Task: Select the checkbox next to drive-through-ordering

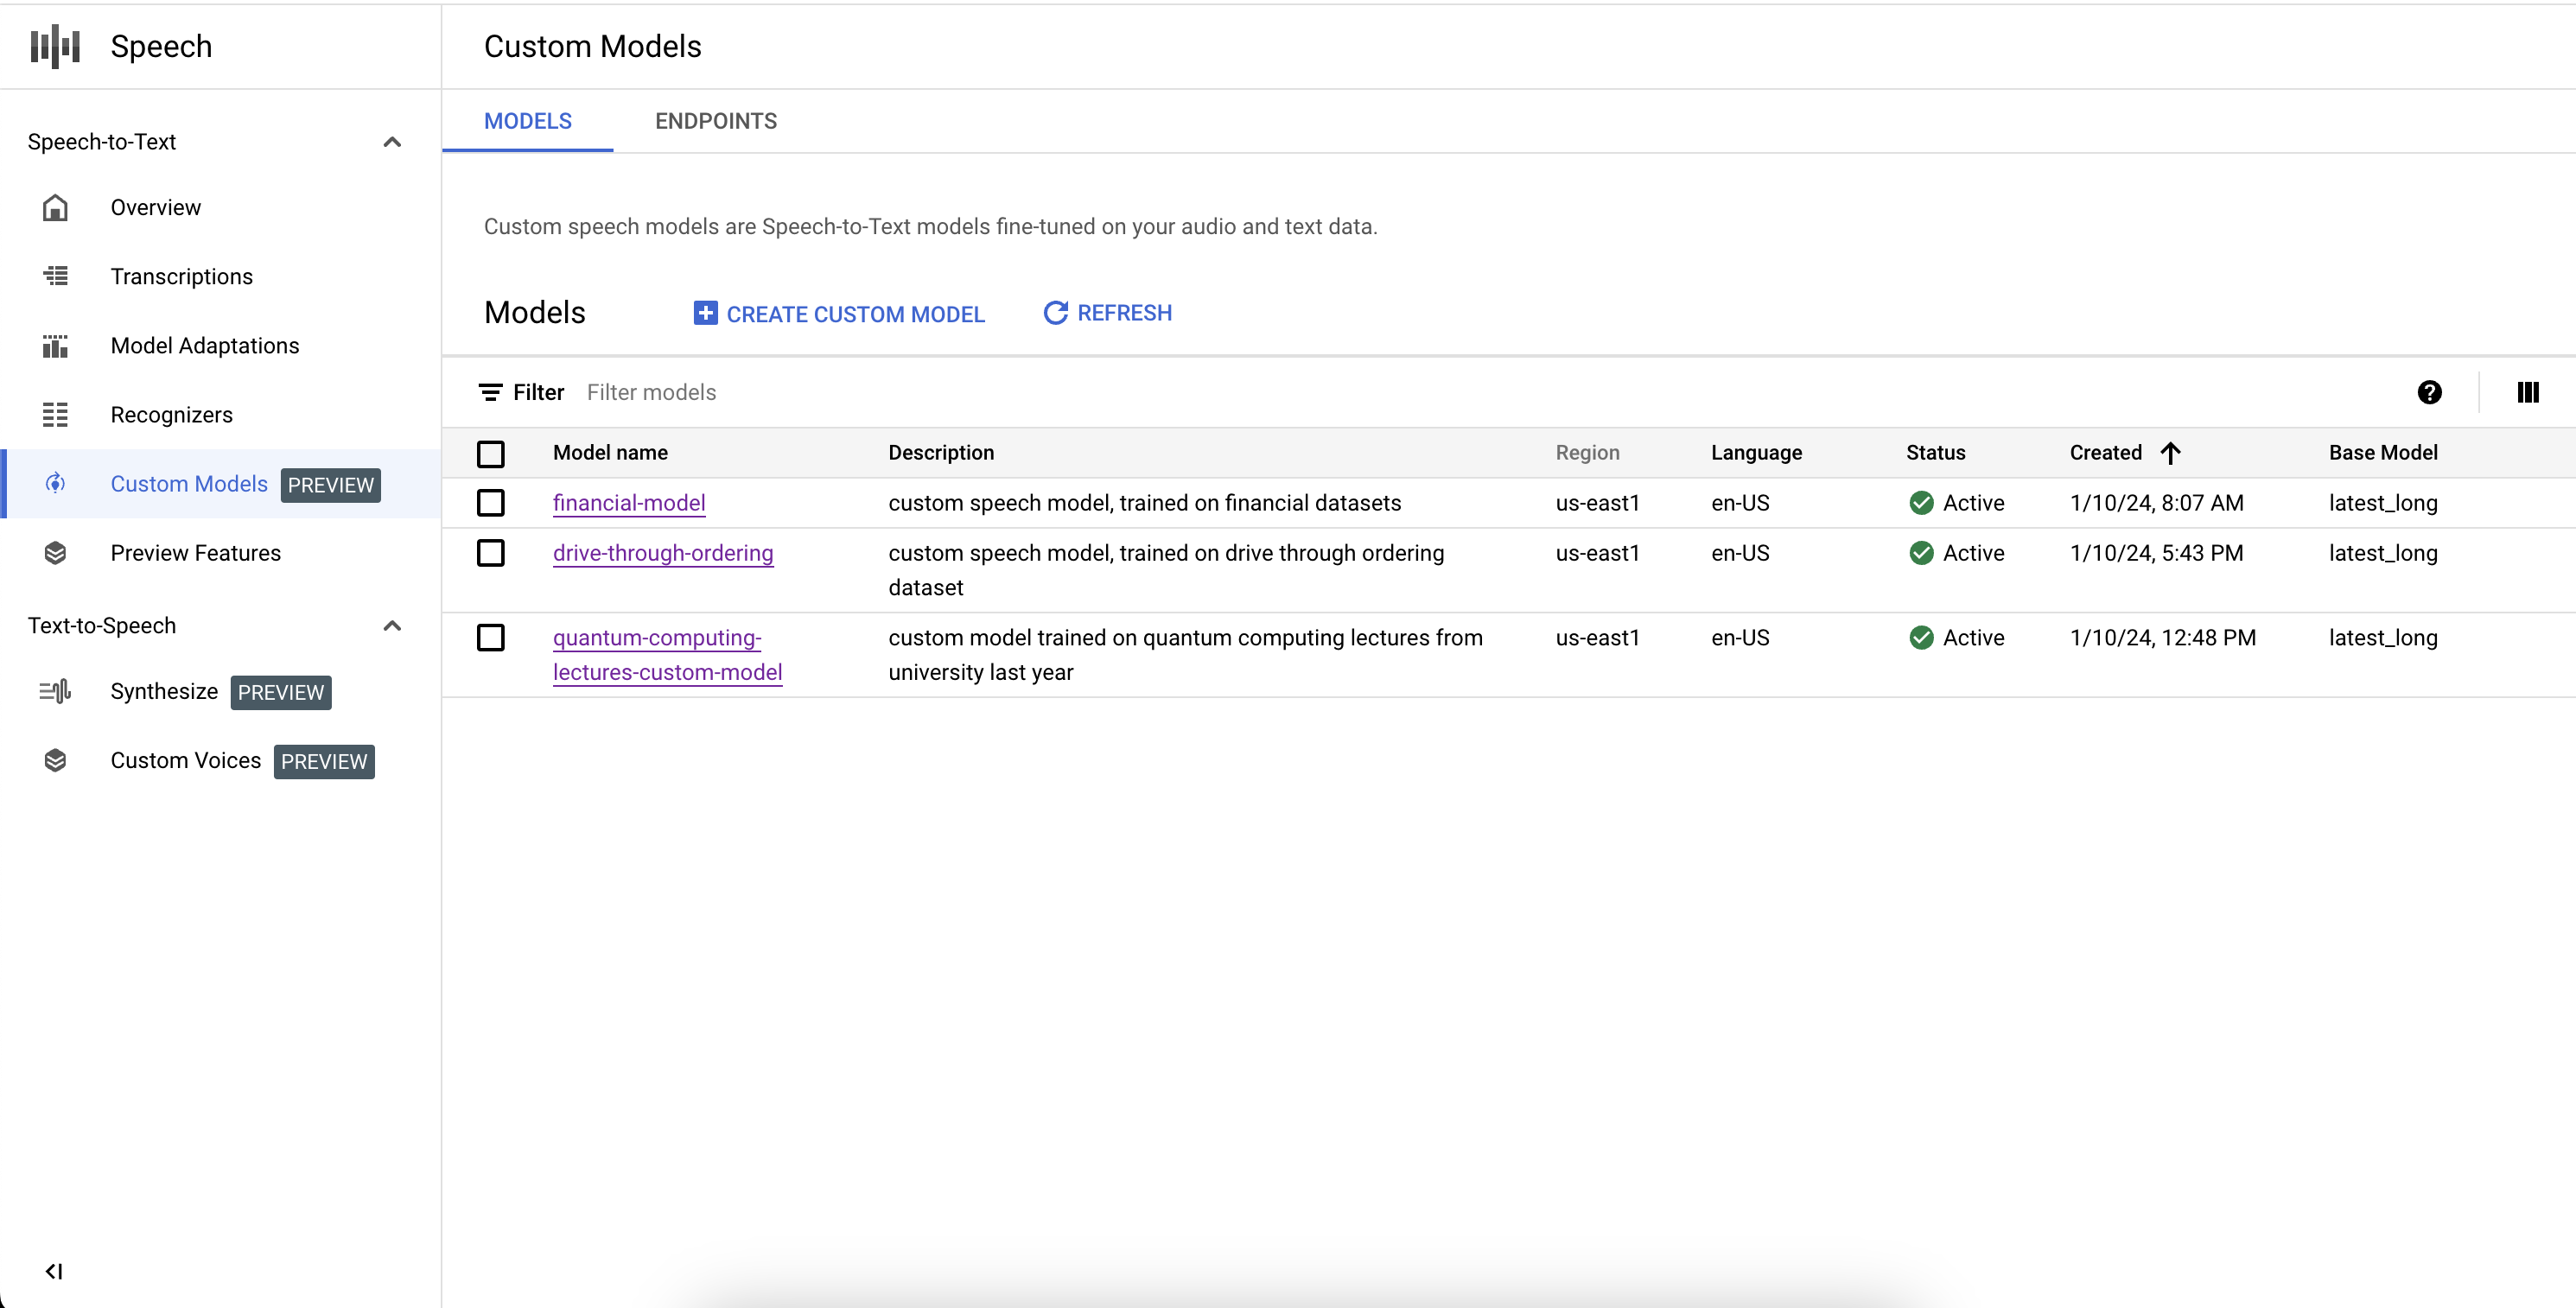Action: pyautogui.click(x=491, y=552)
